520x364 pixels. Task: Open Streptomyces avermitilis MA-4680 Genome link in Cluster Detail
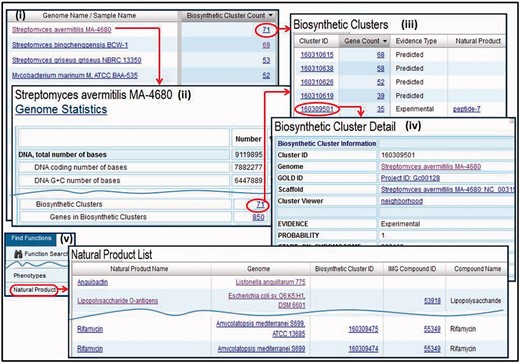[431, 166]
